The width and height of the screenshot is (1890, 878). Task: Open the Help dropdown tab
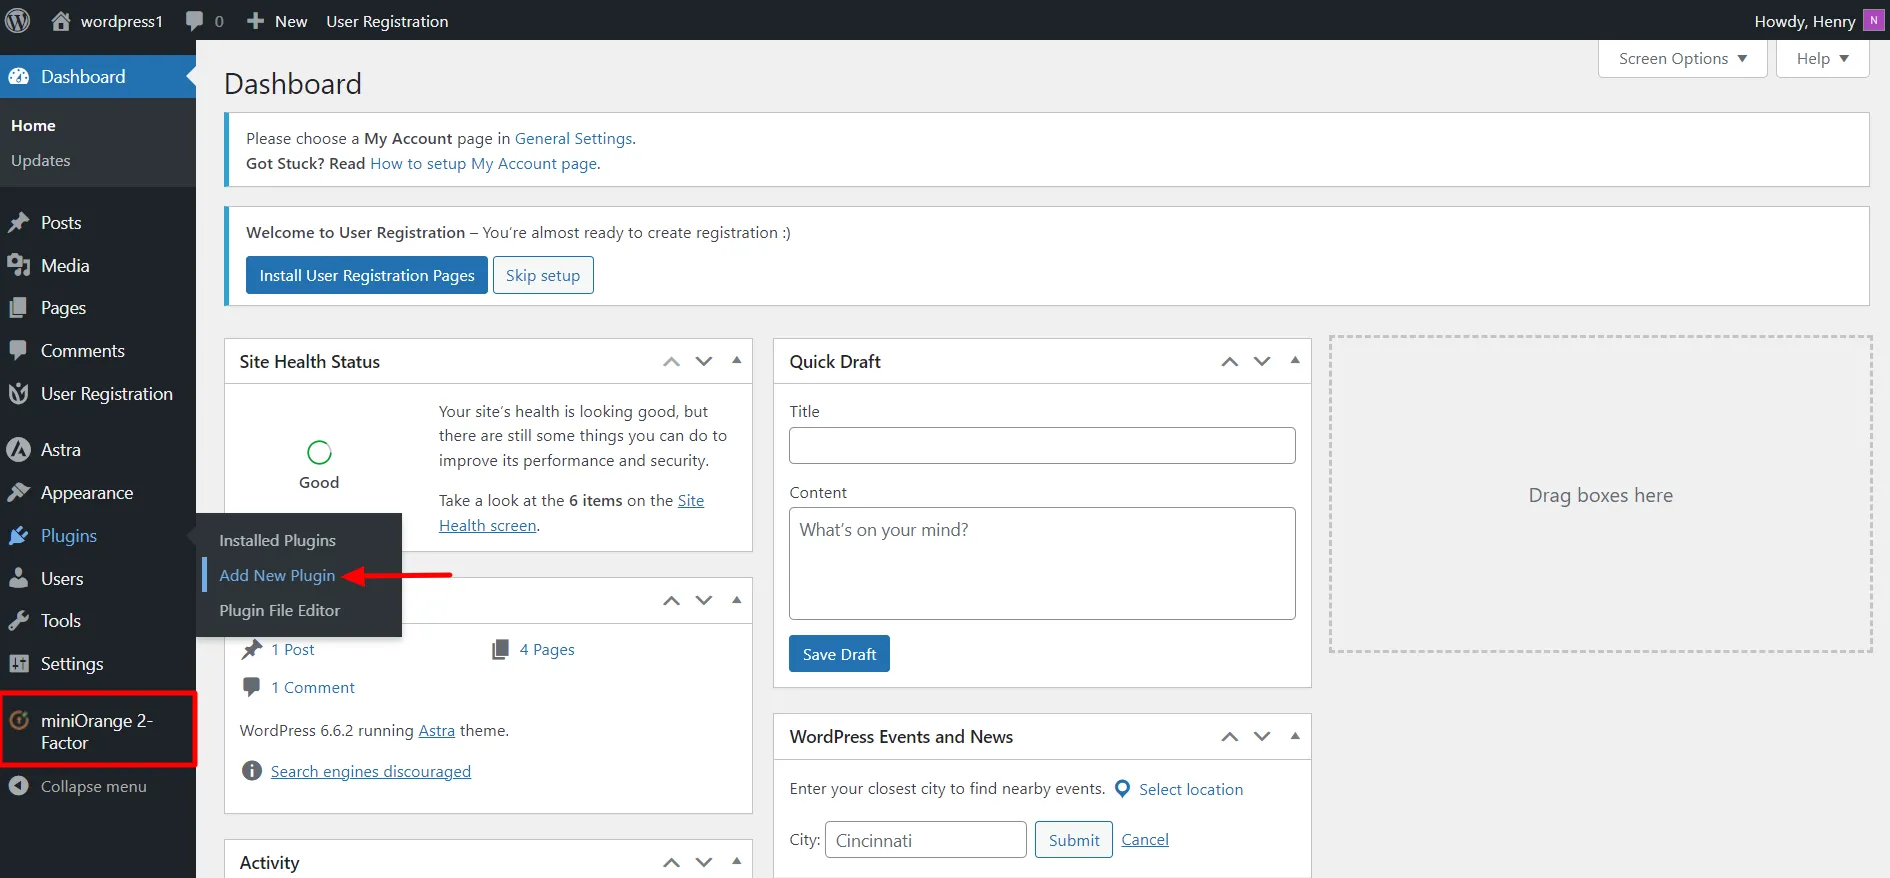point(1822,58)
